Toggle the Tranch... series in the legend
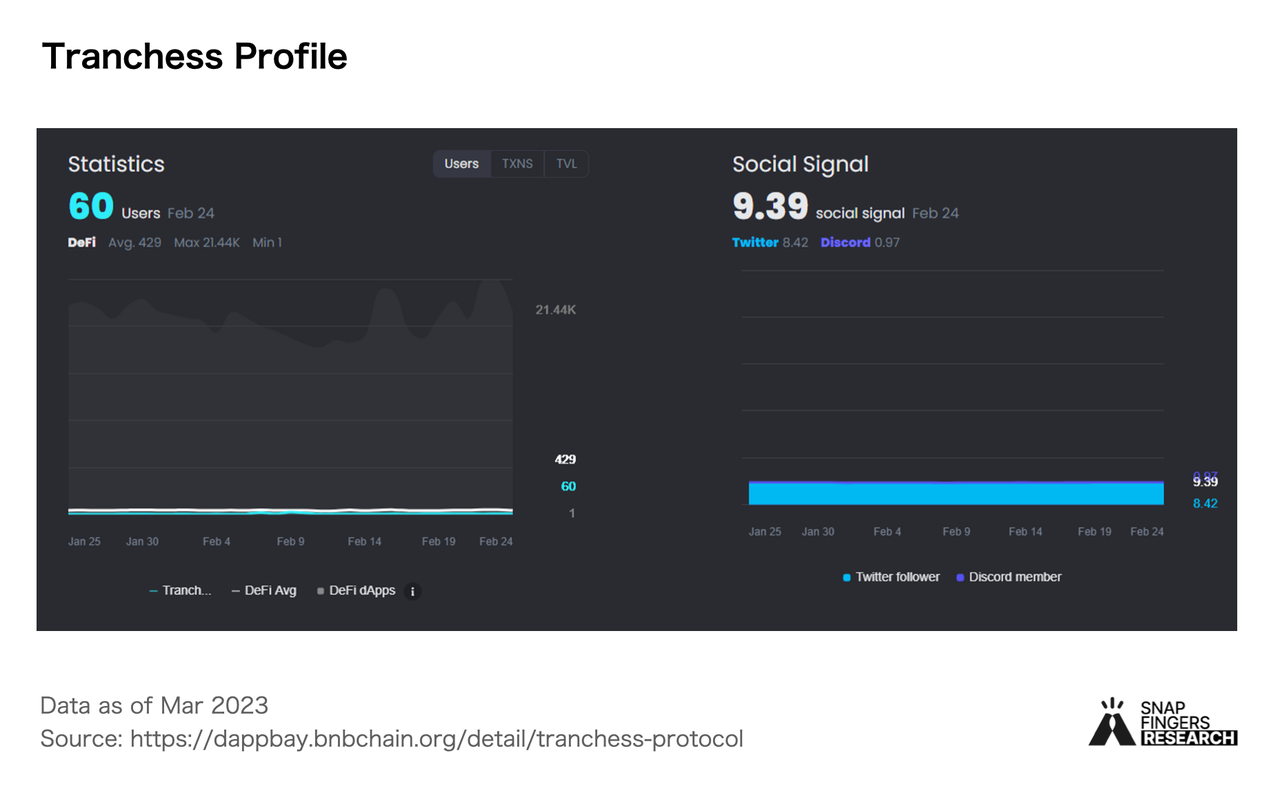 coord(180,591)
